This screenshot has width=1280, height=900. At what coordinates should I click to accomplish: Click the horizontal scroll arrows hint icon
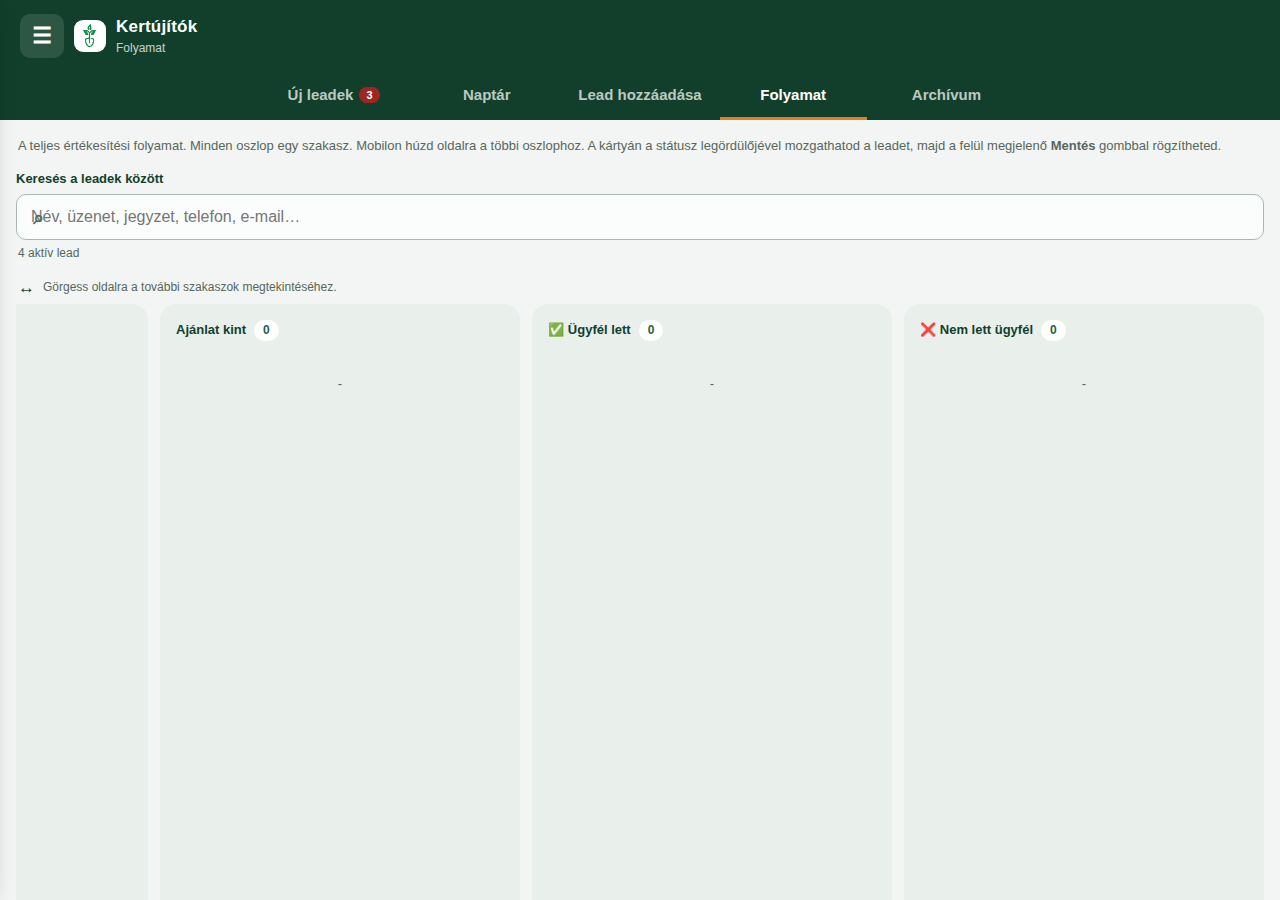[26, 289]
